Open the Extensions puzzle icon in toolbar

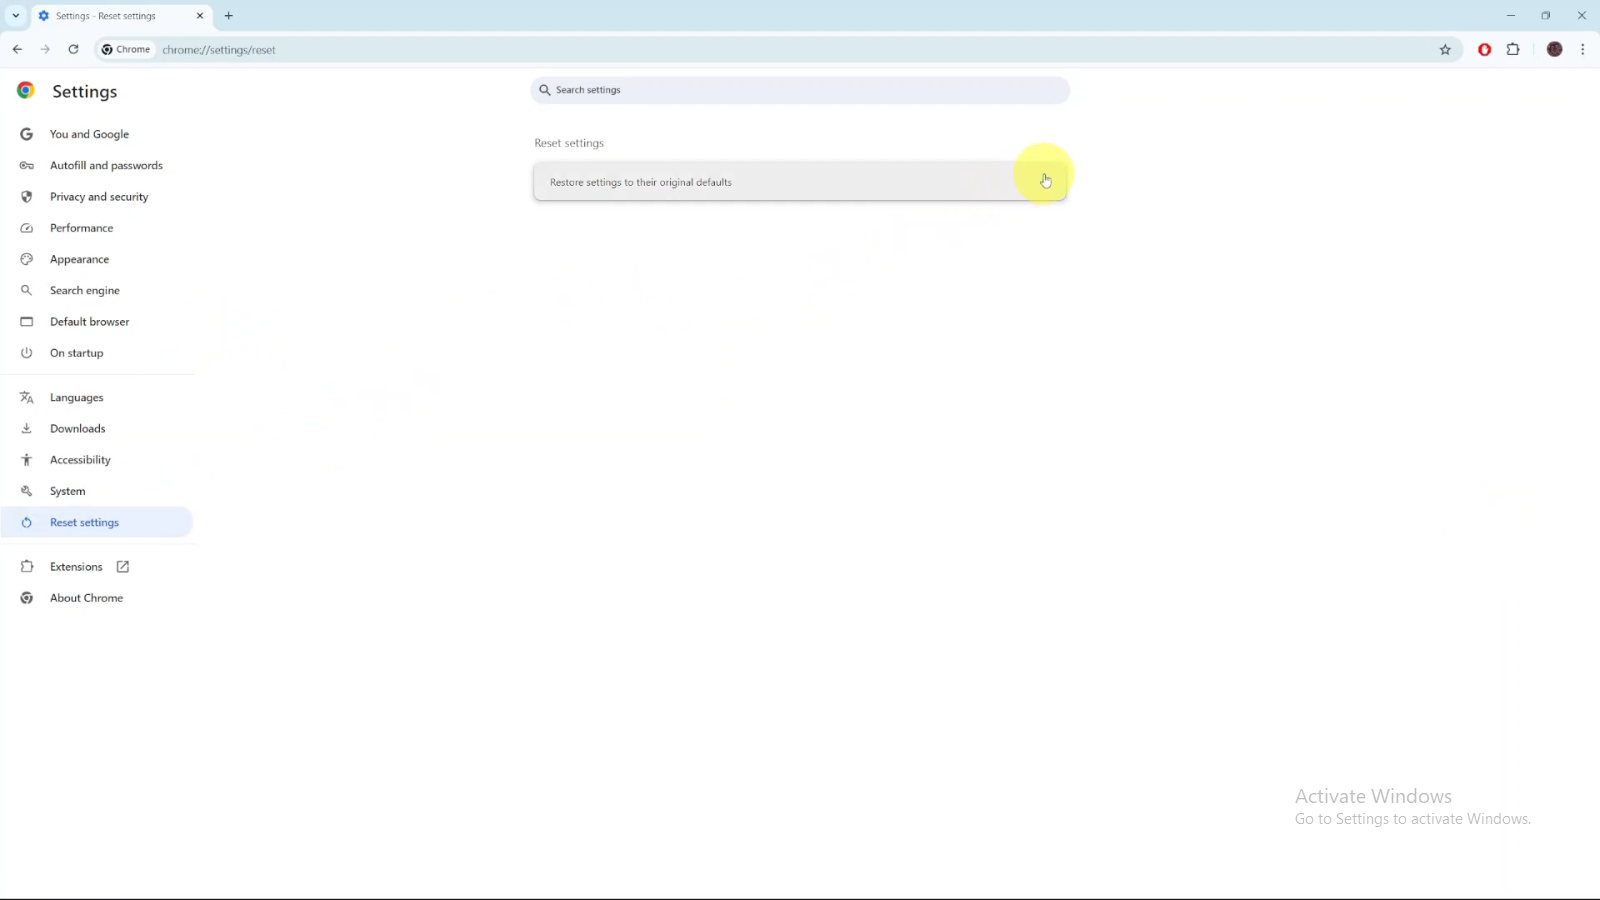click(x=1513, y=49)
